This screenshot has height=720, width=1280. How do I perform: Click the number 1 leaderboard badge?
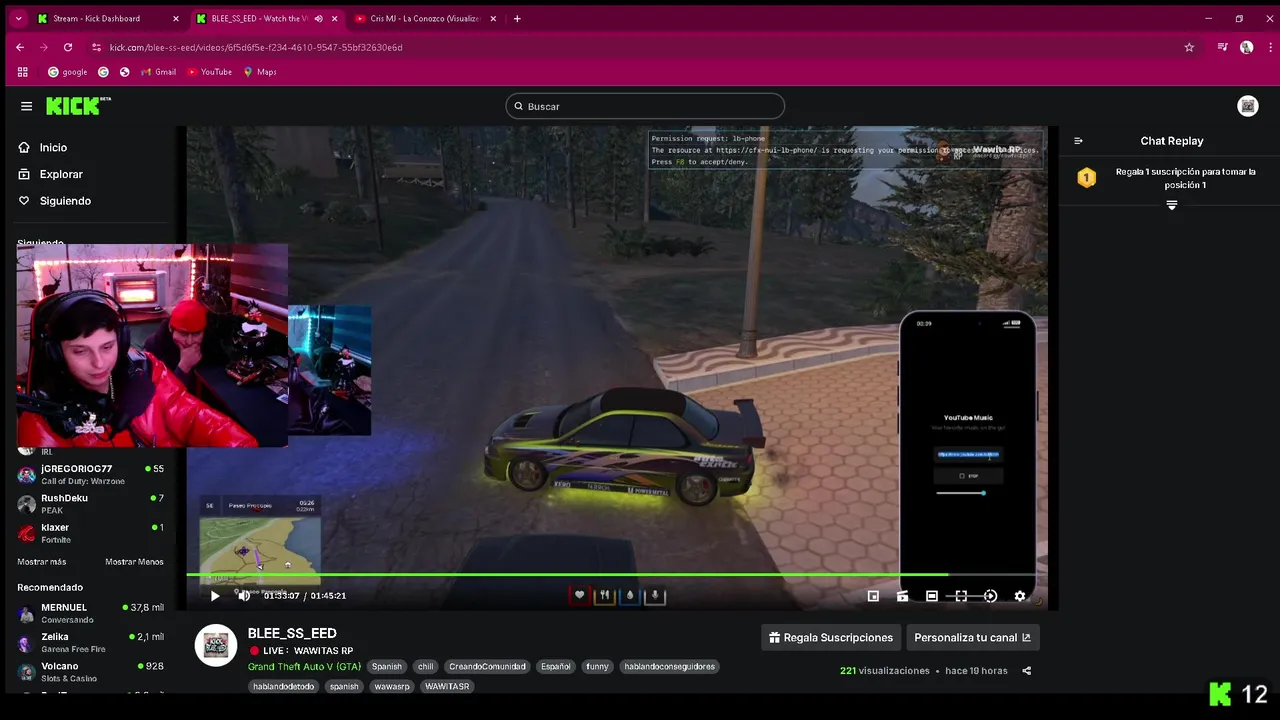1087,178
